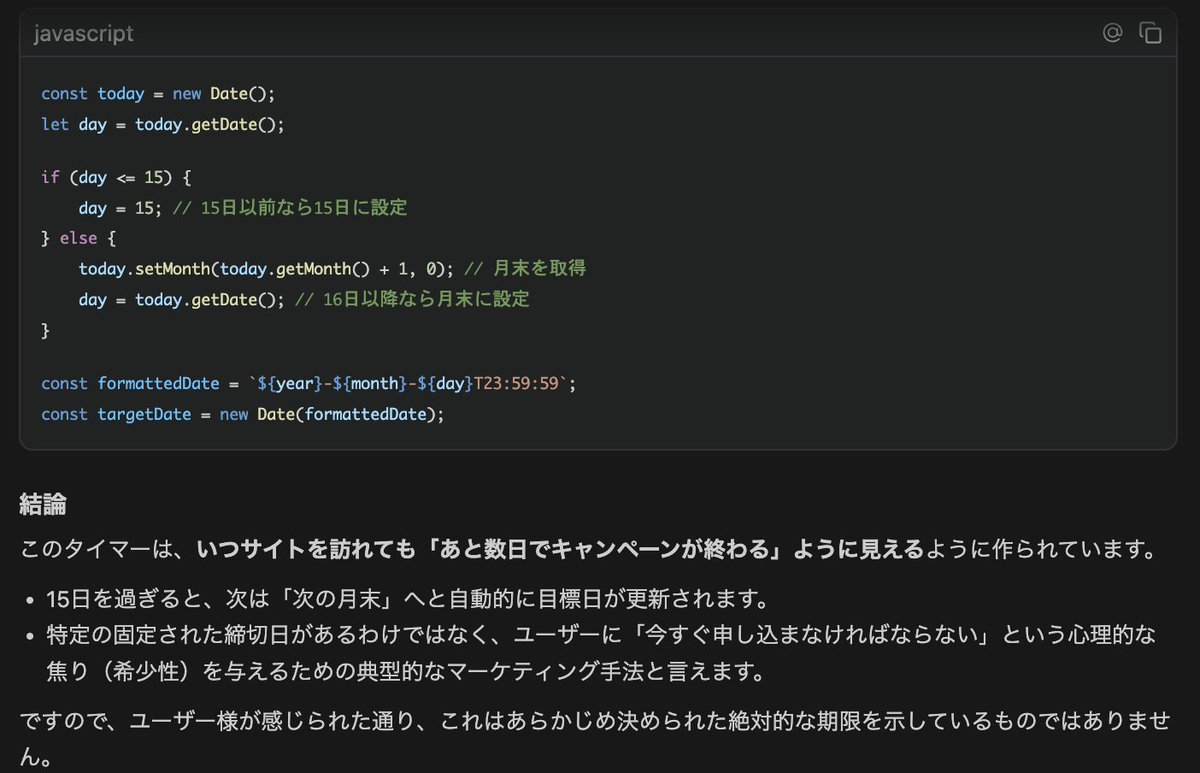This screenshot has height=773, width=1200.
Task: Click the bullet starting '特定の固定された締切日'
Action: [x=600, y=653]
